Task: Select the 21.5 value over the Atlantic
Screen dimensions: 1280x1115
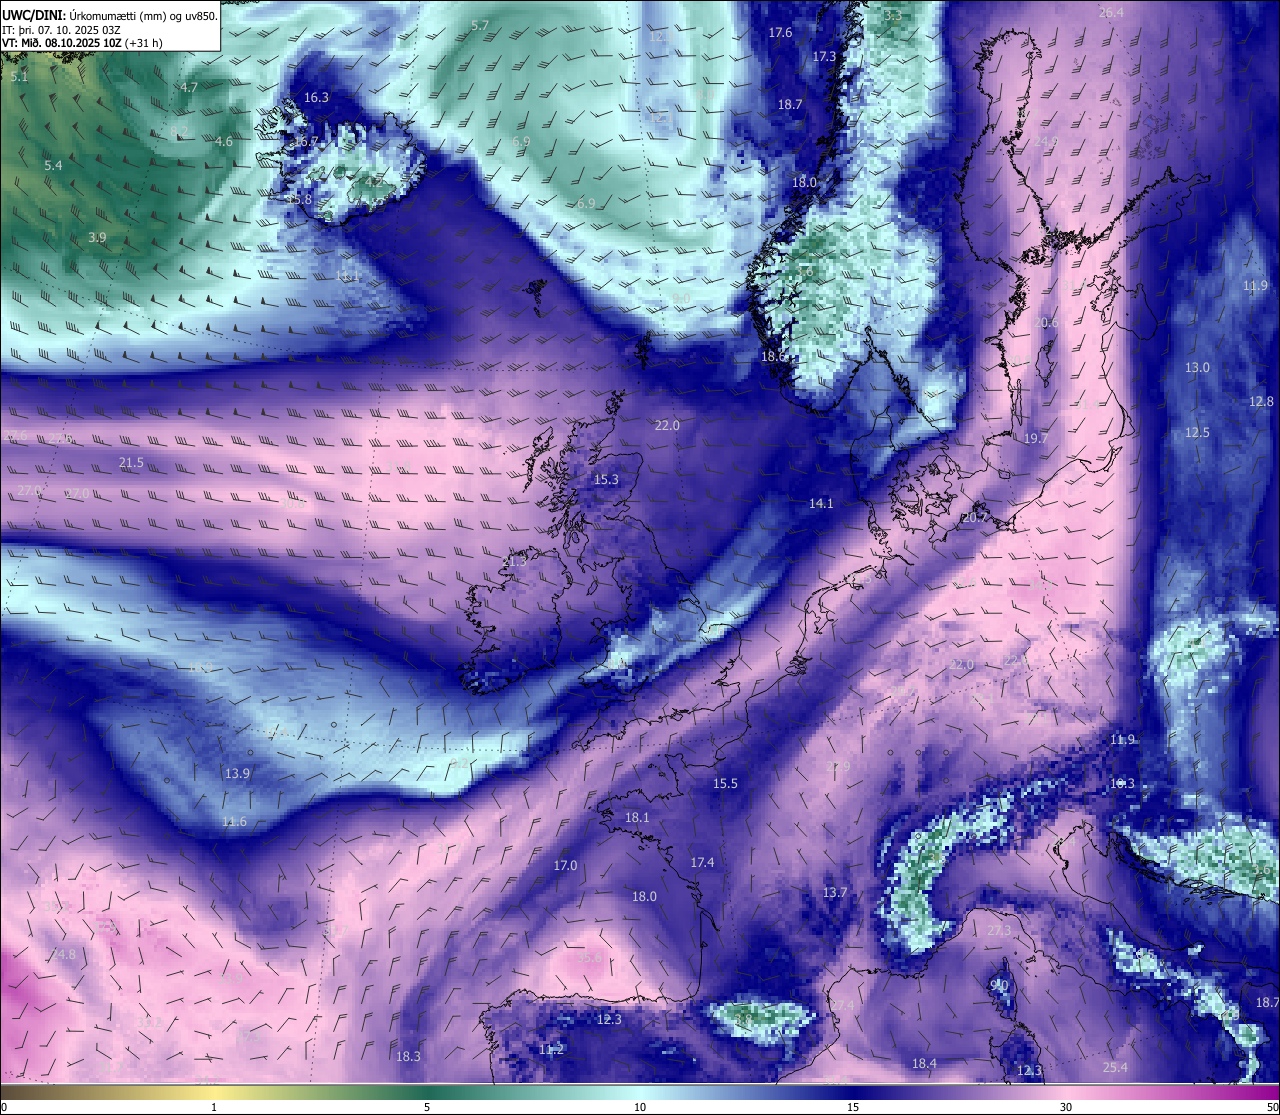Action: pyautogui.click(x=131, y=462)
